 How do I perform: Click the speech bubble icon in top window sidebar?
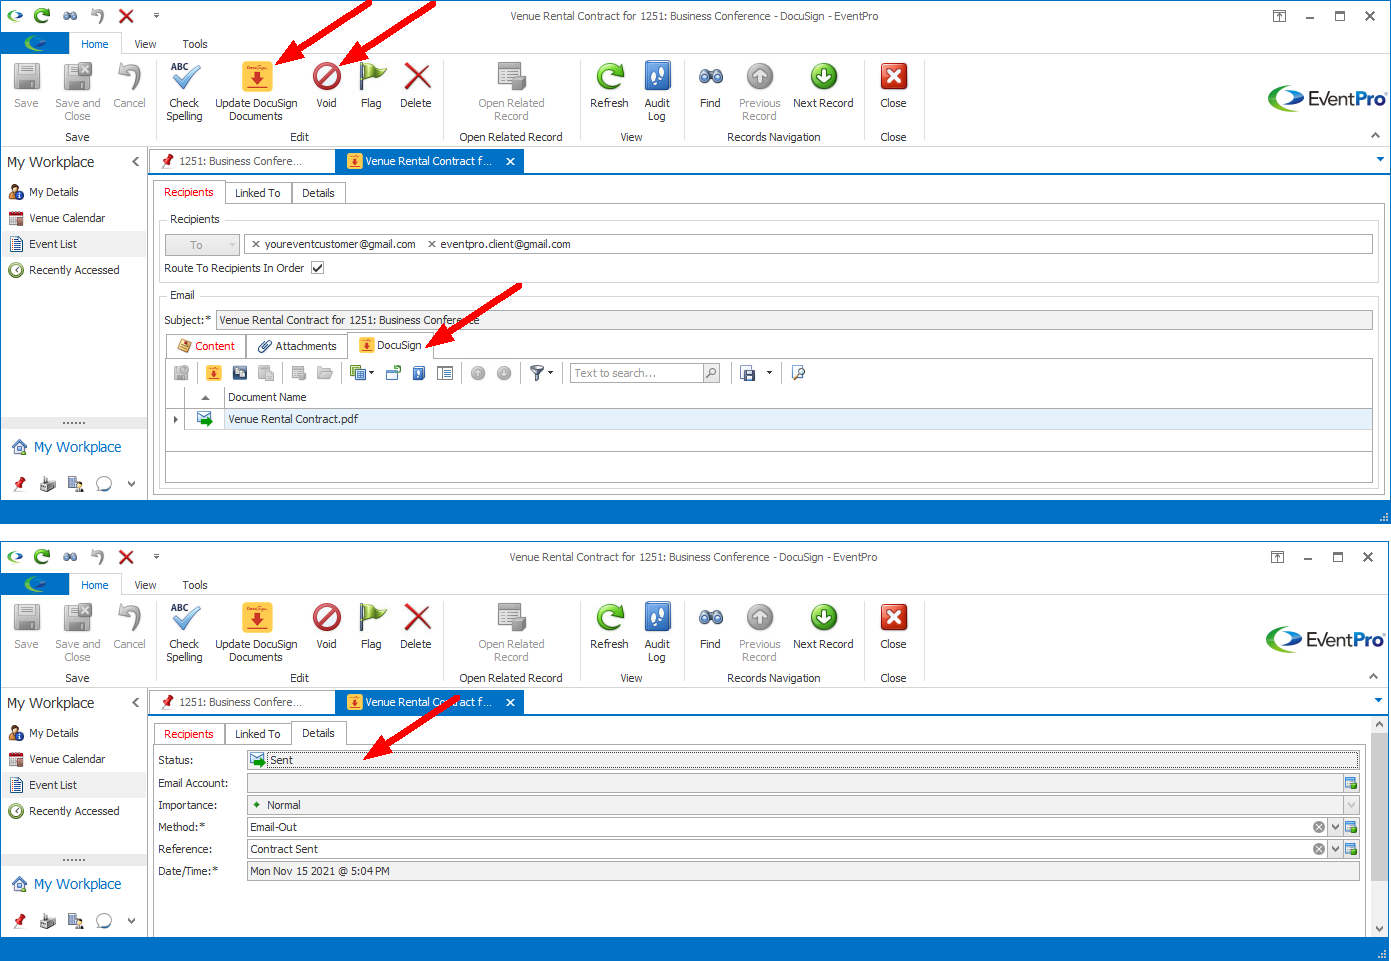103,484
